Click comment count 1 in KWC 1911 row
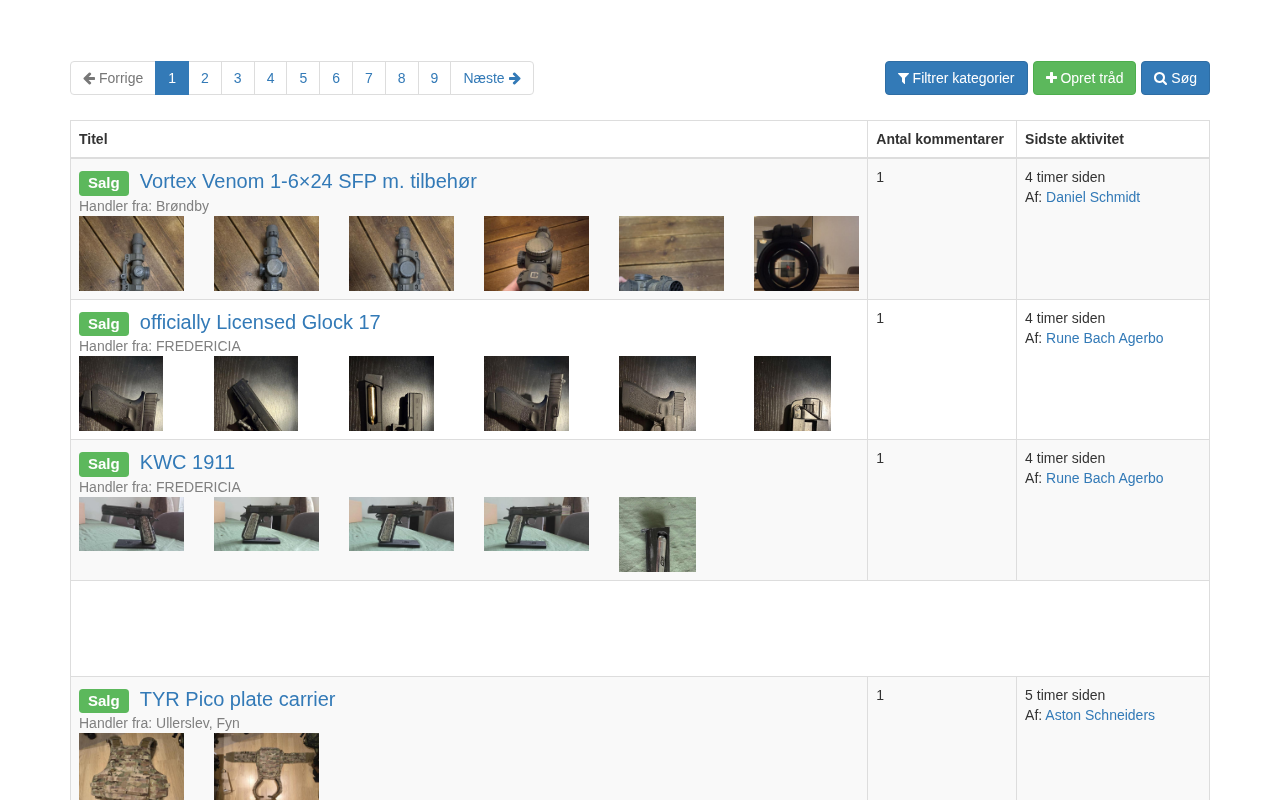The width and height of the screenshot is (1280, 800). click(880, 458)
